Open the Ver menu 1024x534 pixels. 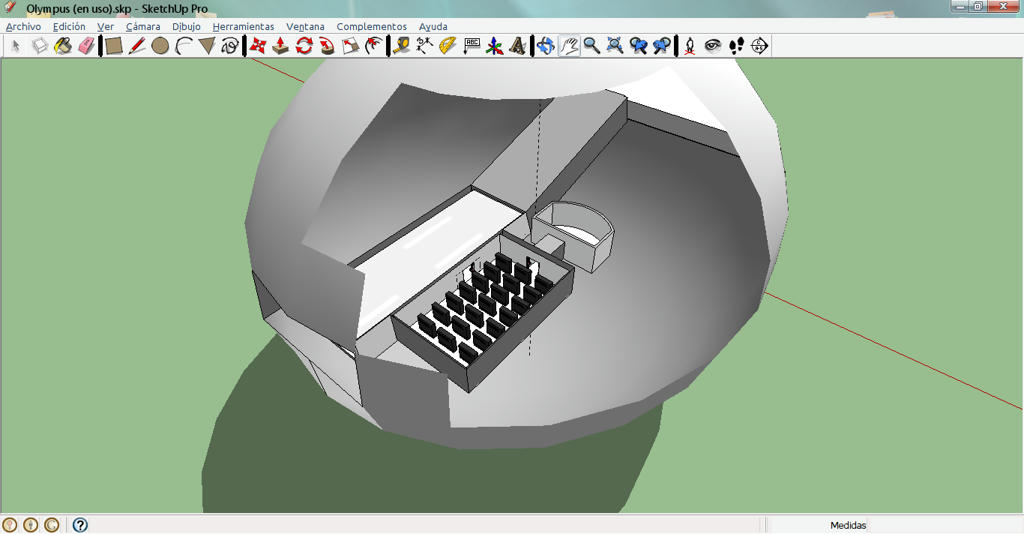[x=105, y=27]
